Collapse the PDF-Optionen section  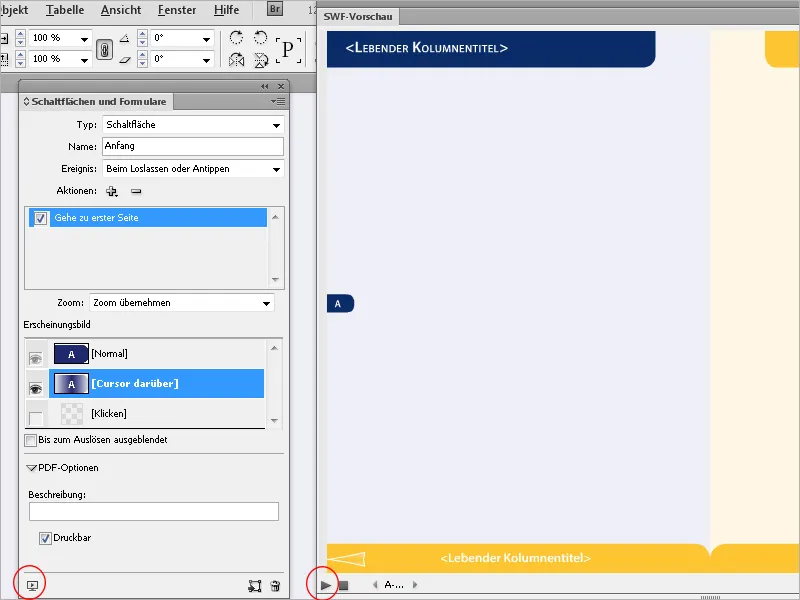(31, 468)
